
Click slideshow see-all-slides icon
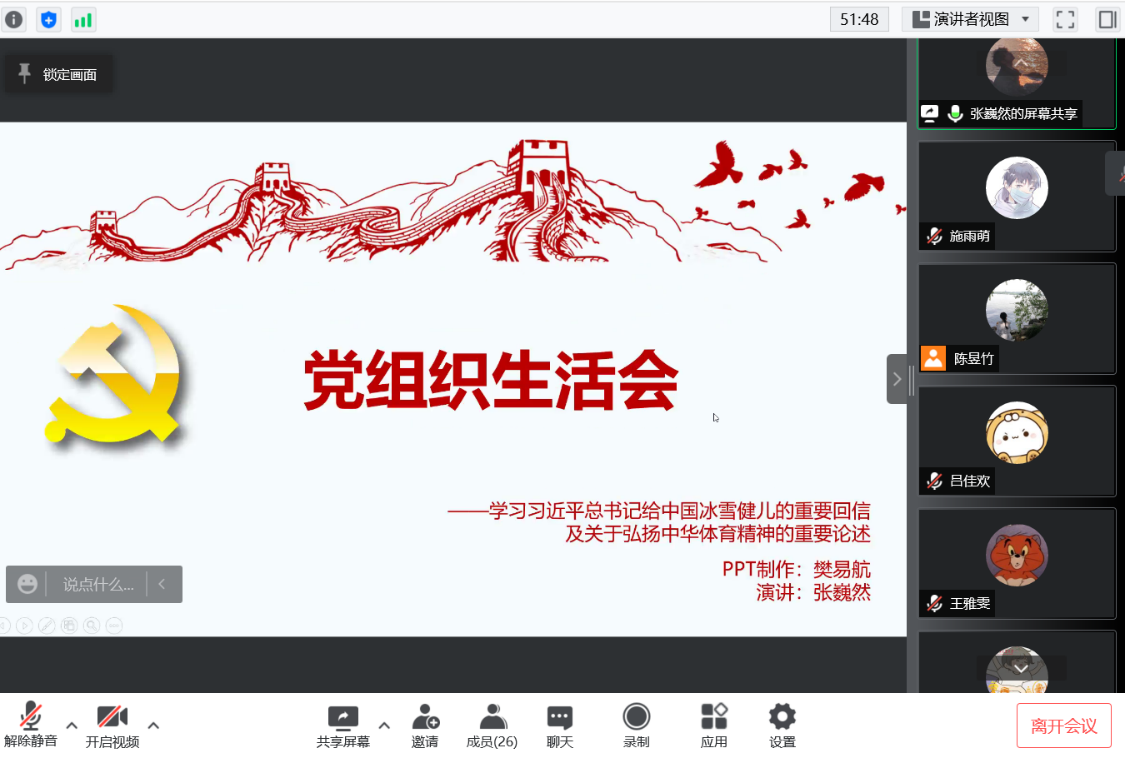tap(69, 626)
